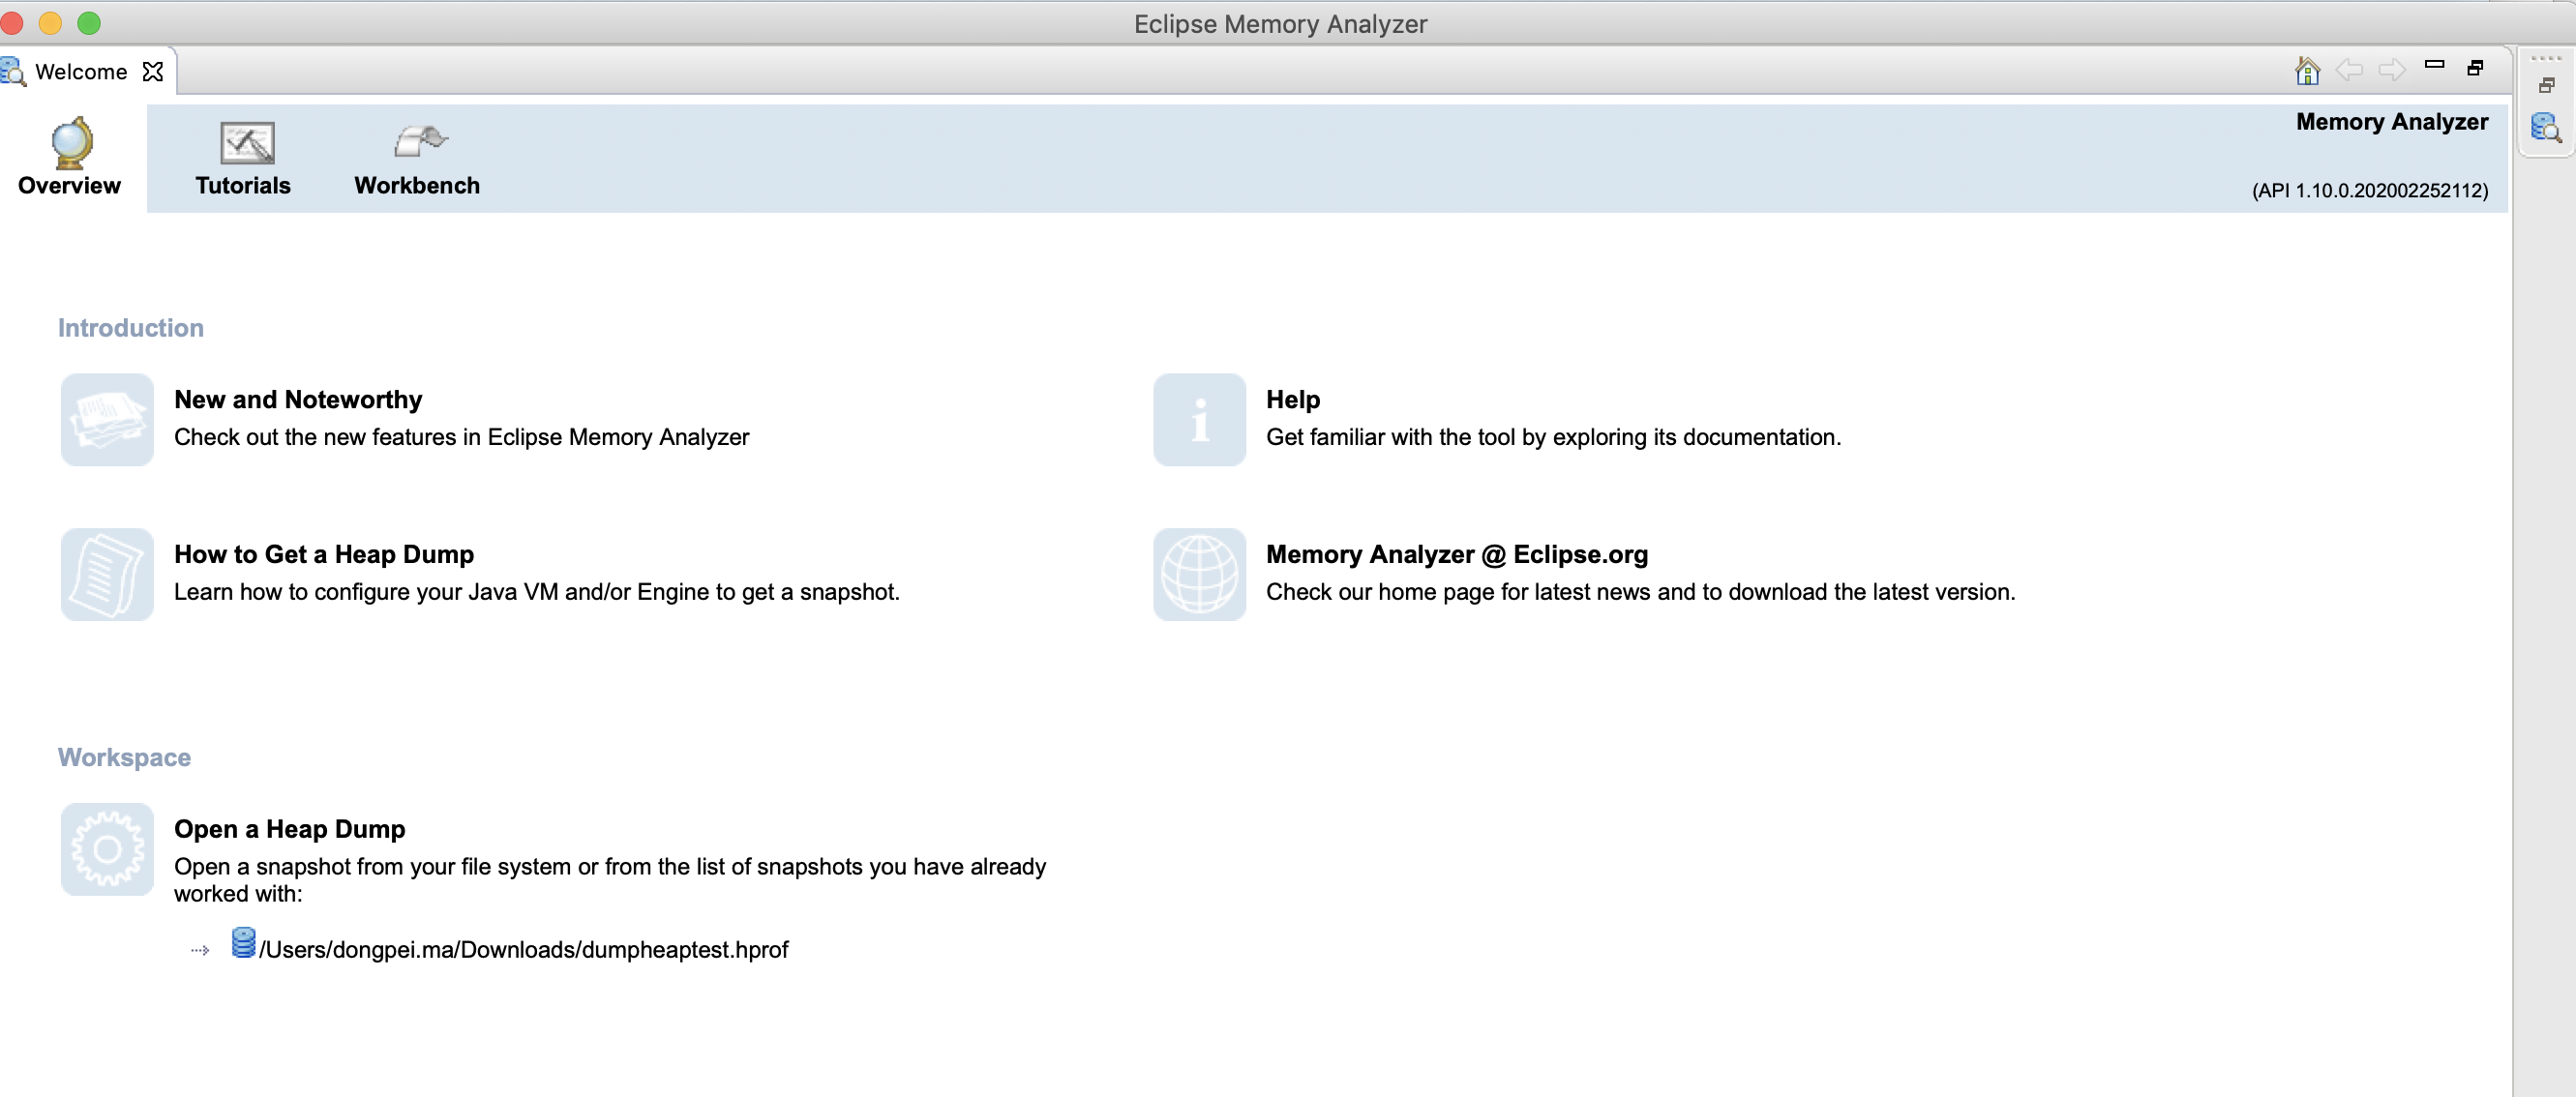This screenshot has height=1097, width=2576.
Task: Open the Tutorials section icon
Action: [242, 142]
